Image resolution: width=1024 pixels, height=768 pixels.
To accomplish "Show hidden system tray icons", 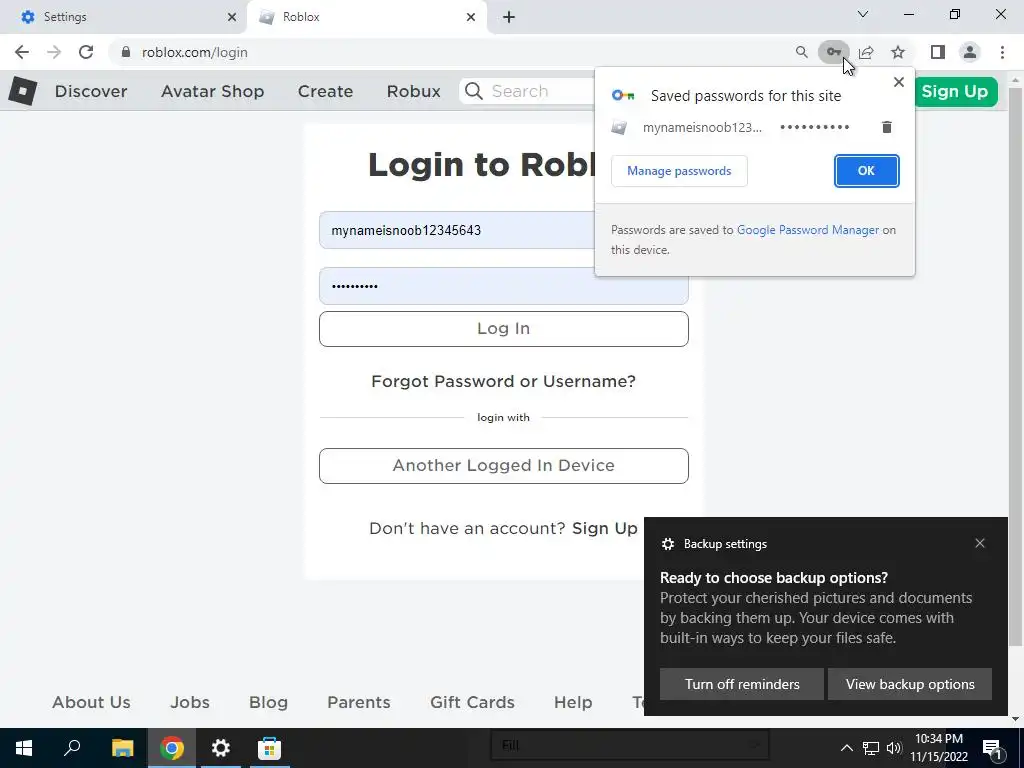I will pyautogui.click(x=846, y=748).
